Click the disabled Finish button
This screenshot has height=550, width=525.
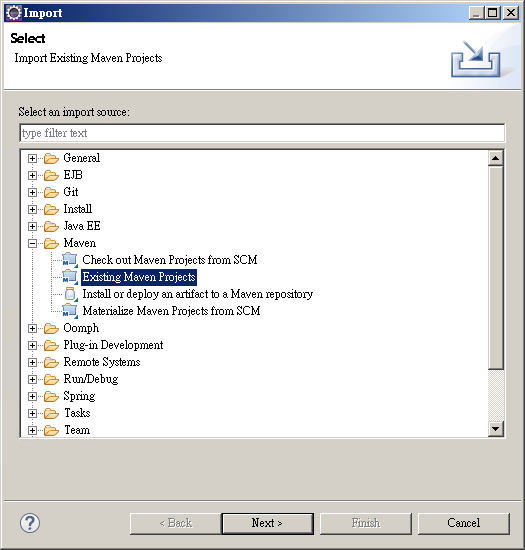(366, 524)
